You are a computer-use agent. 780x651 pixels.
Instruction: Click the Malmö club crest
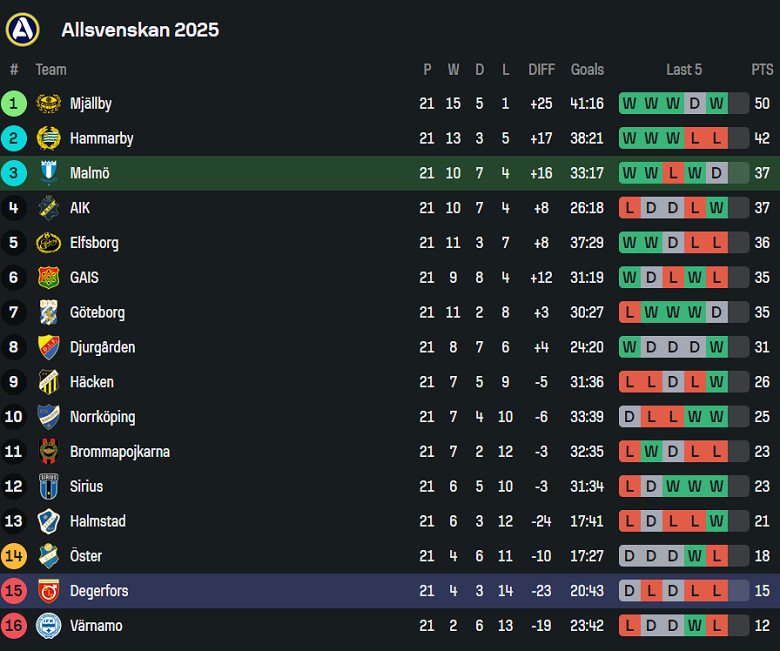48,173
